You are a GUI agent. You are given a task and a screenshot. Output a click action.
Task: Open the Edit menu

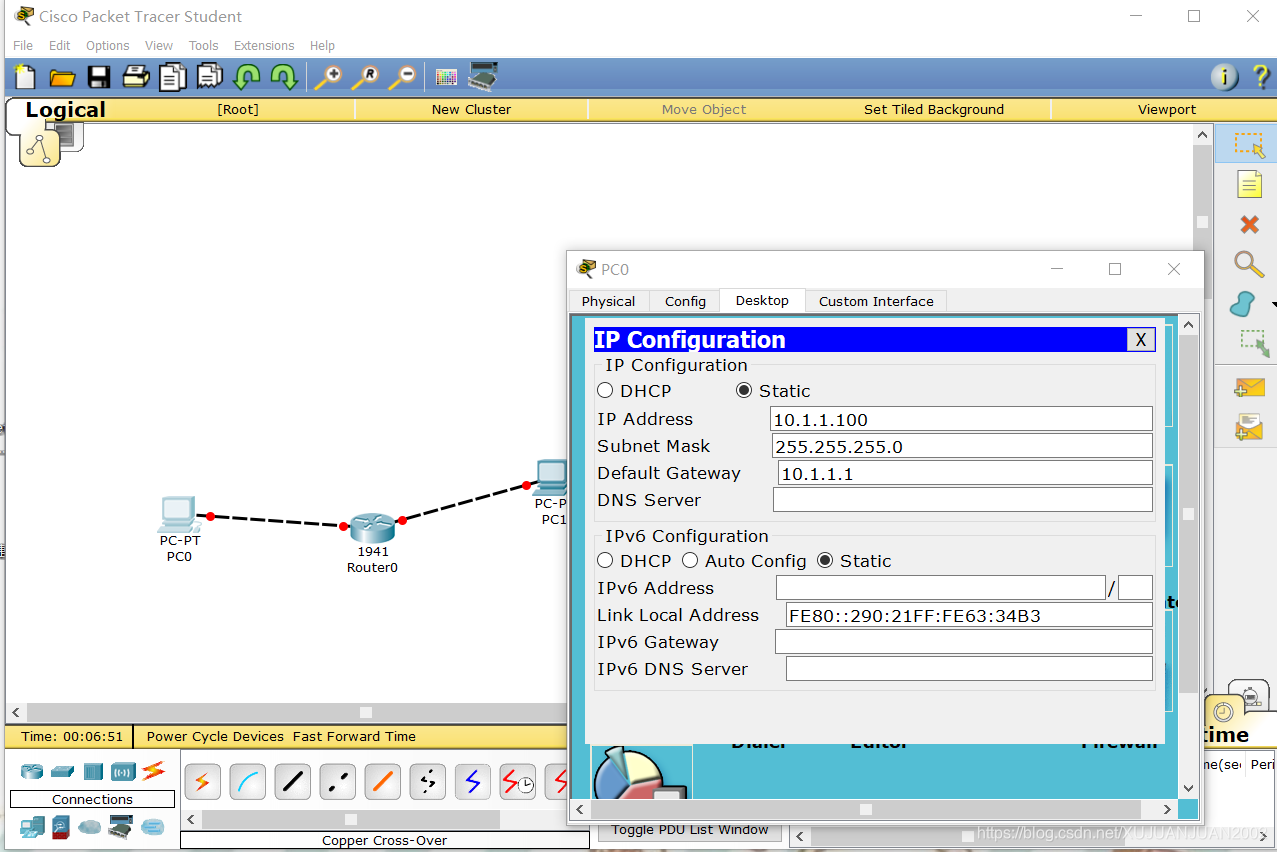60,46
